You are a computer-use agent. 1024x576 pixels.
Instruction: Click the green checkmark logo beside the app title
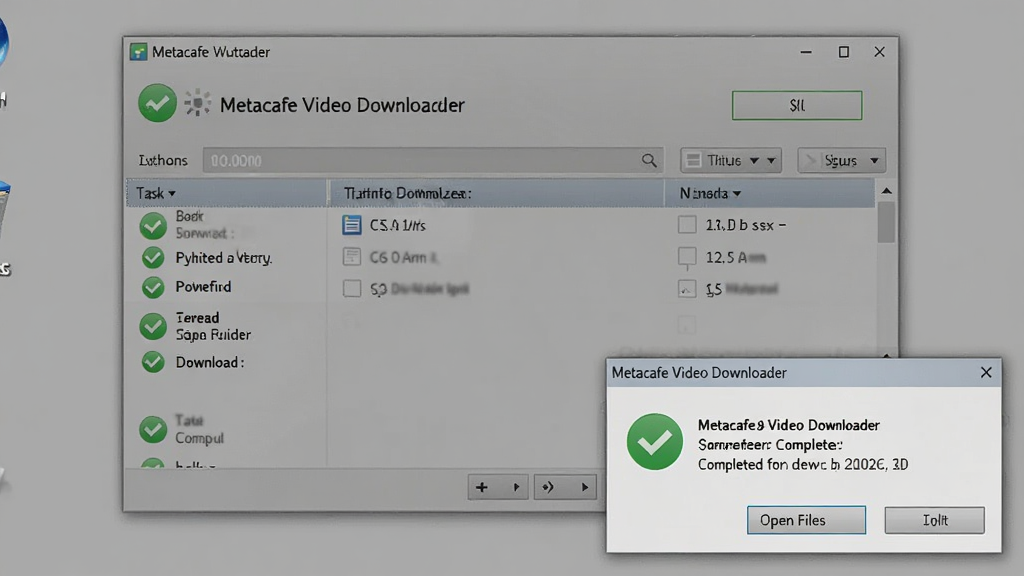click(x=157, y=103)
